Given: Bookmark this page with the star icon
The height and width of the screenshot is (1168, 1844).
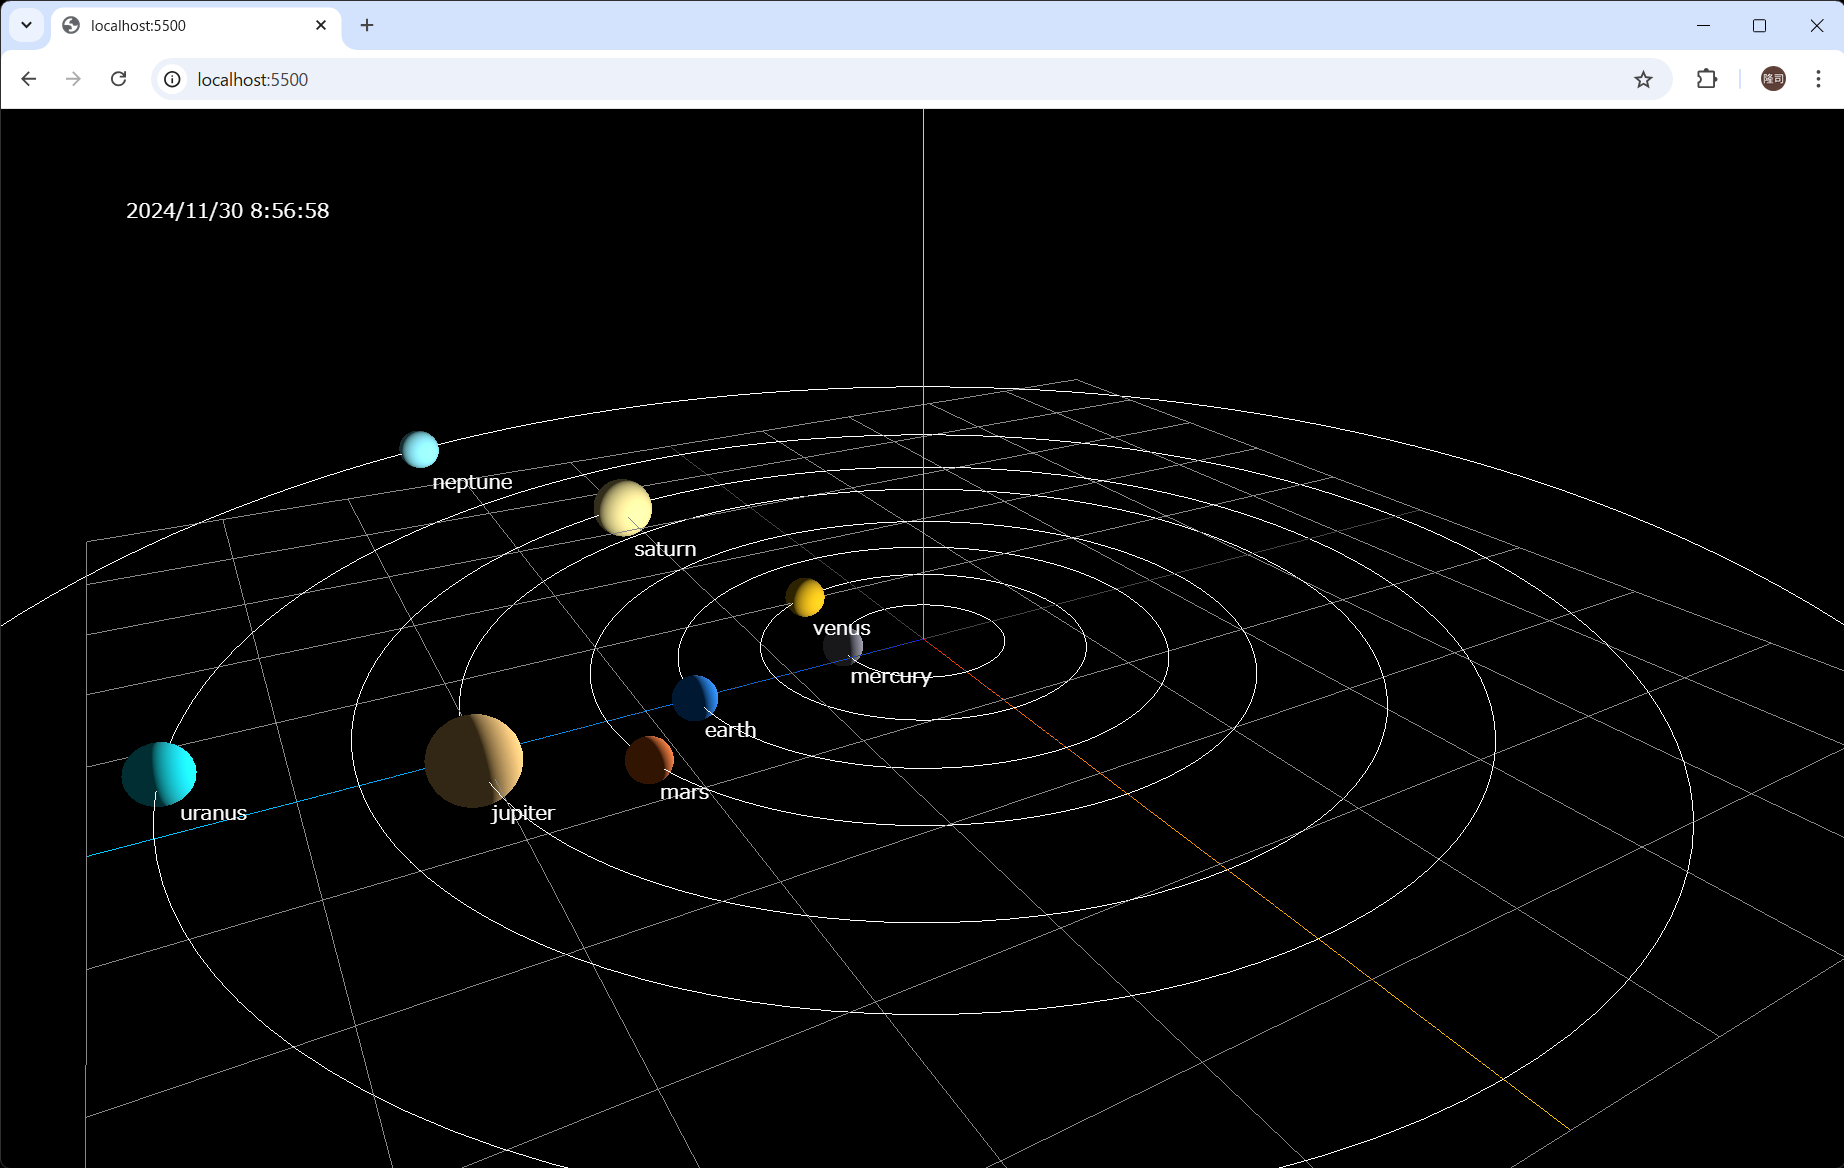Looking at the screenshot, I should [x=1643, y=79].
